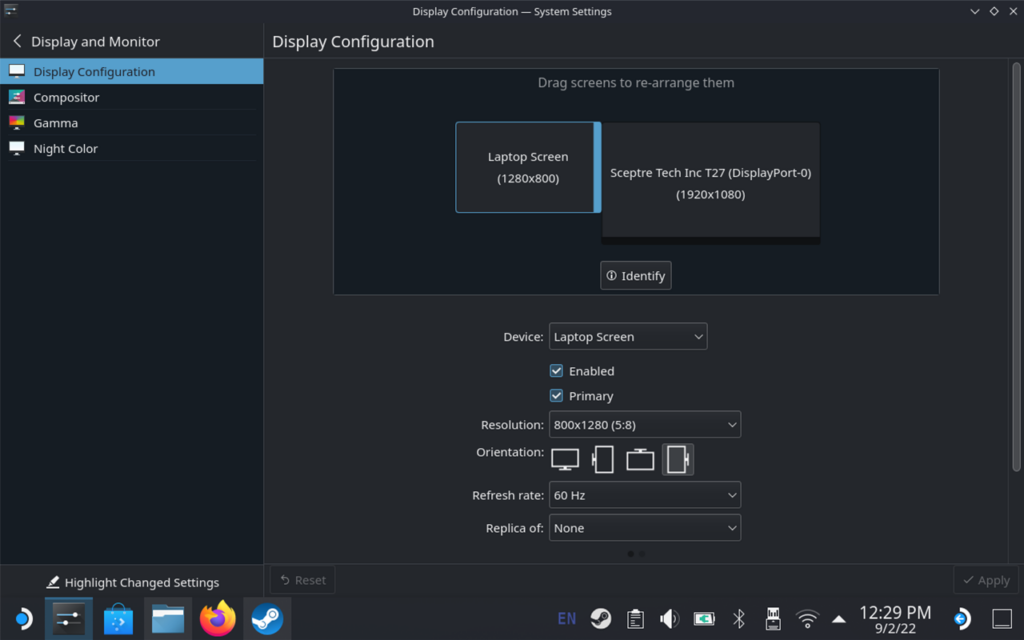Select the normal landscape orientation icon
1024x640 pixels.
coord(565,459)
